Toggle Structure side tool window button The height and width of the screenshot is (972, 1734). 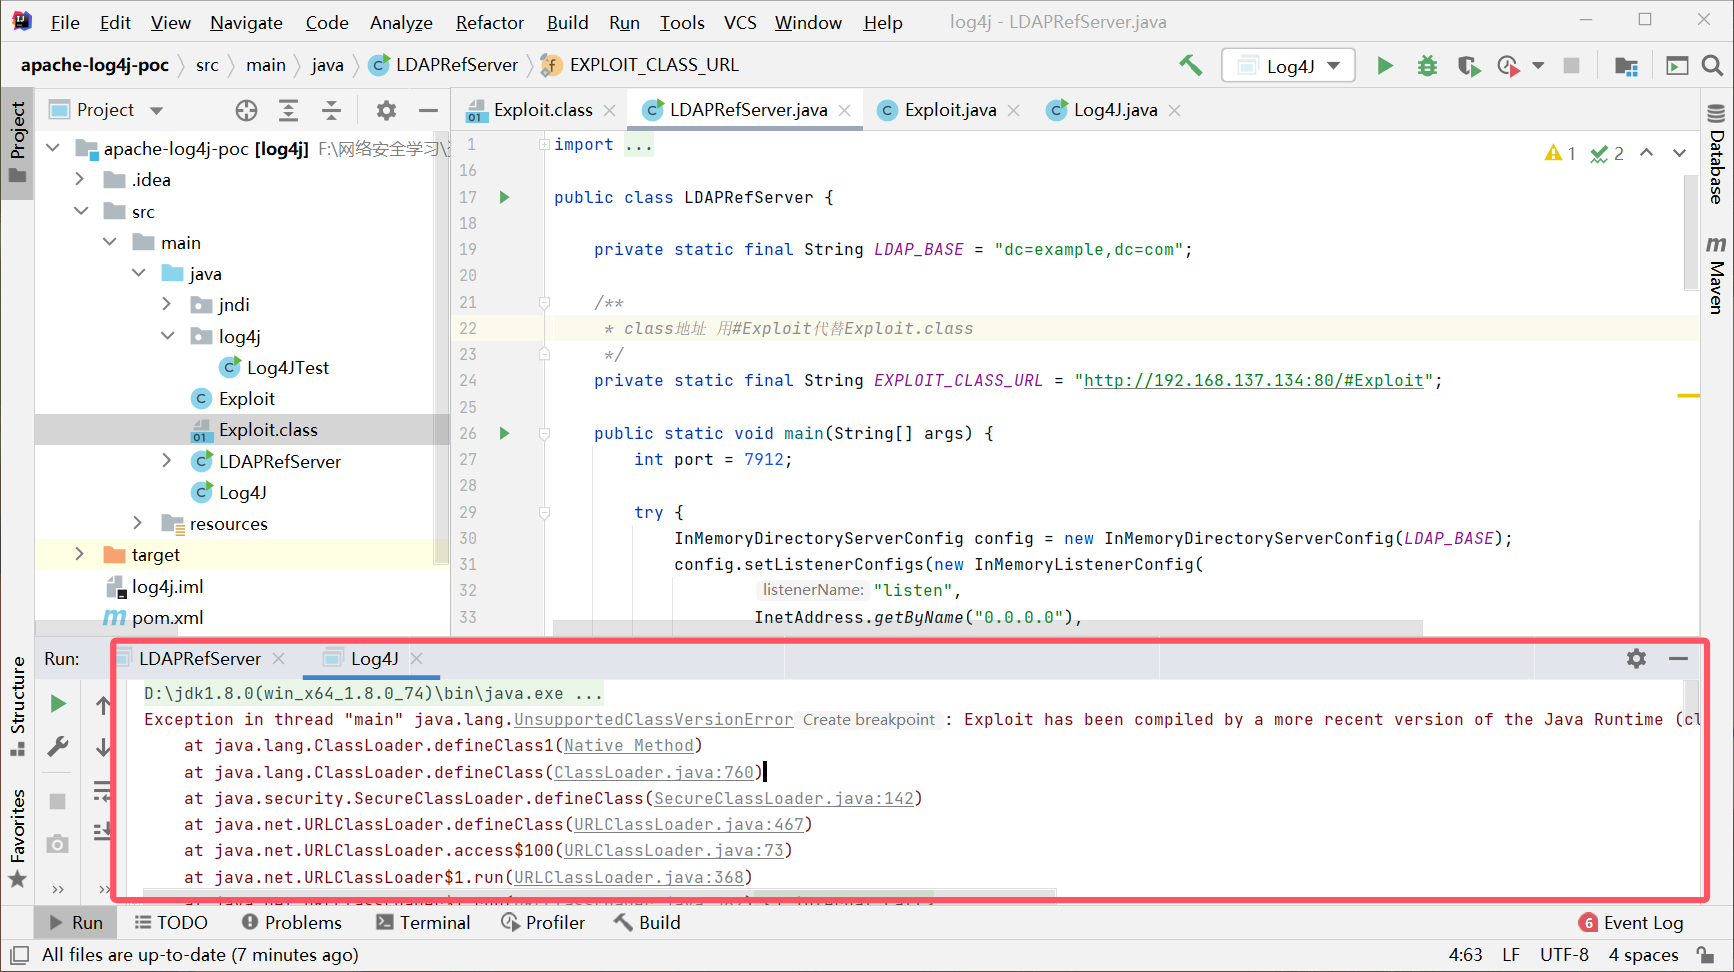[17, 708]
